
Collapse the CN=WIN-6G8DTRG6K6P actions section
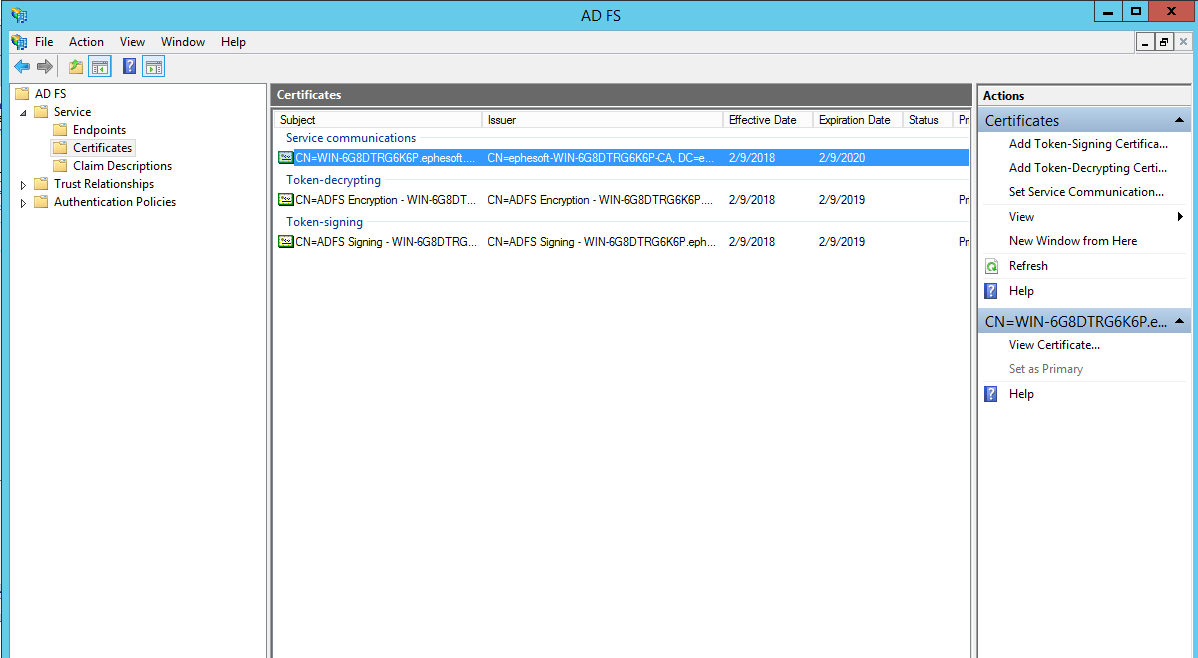click(x=1179, y=321)
